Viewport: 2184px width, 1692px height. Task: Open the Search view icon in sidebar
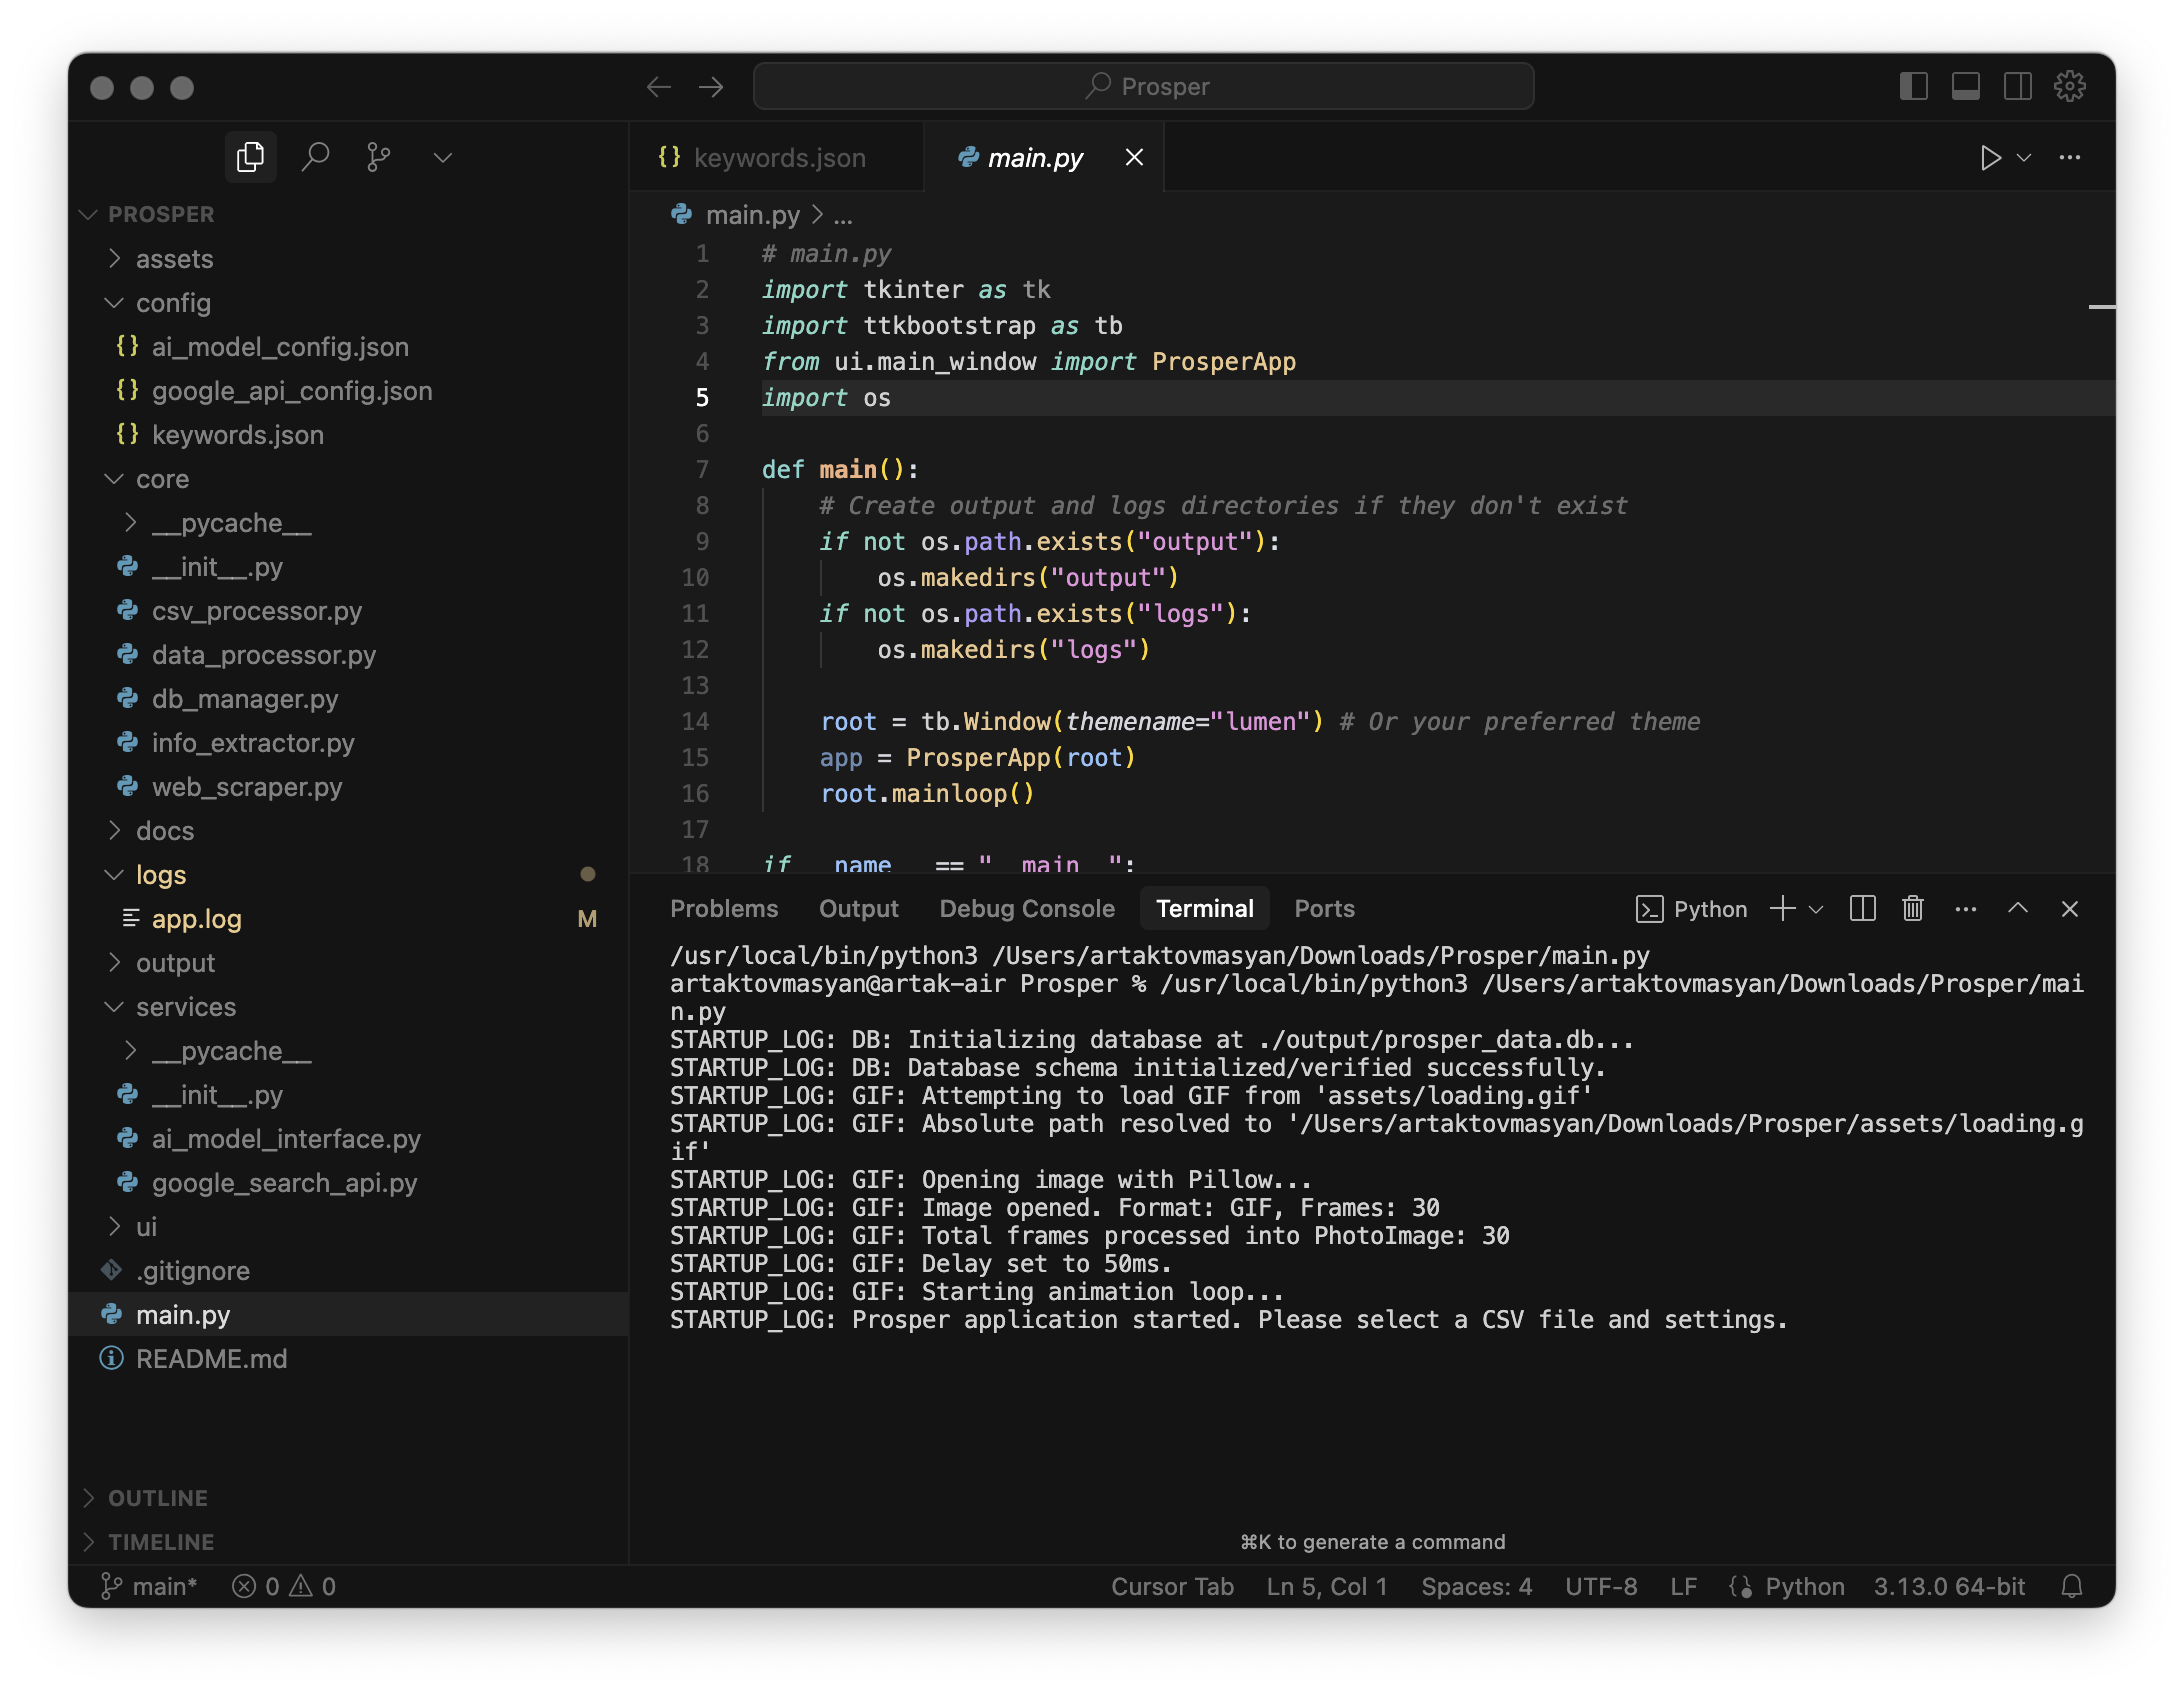pyautogui.click(x=315, y=157)
